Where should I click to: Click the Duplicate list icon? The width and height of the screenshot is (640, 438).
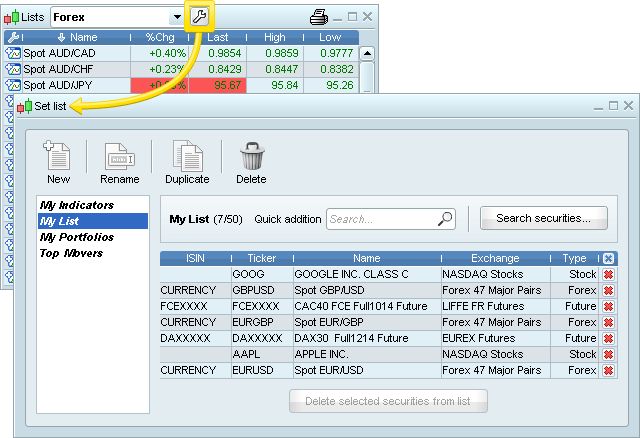pos(187,158)
